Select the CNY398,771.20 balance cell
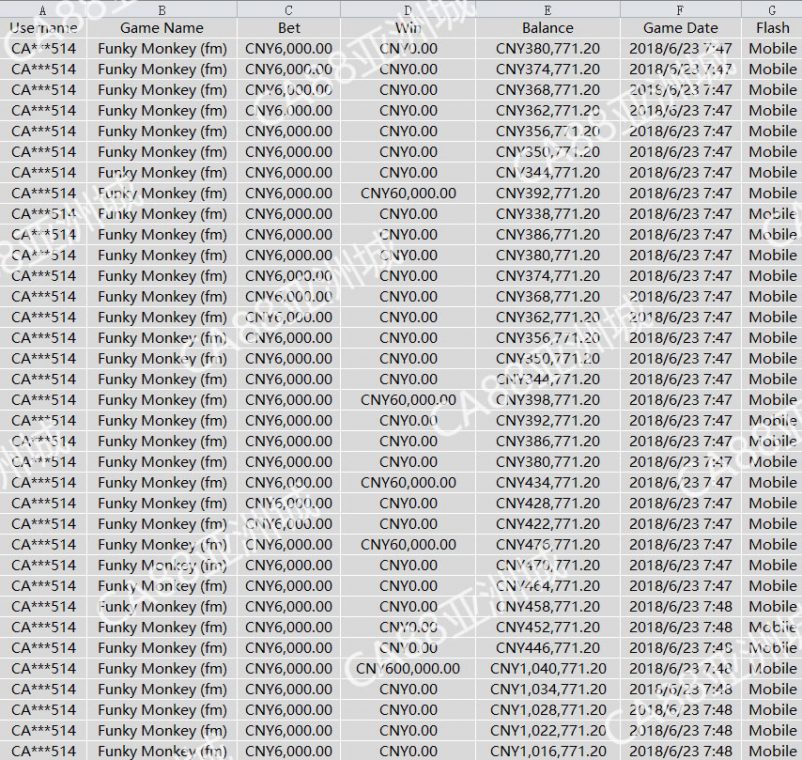The height and width of the screenshot is (760, 802). coord(548,400)
